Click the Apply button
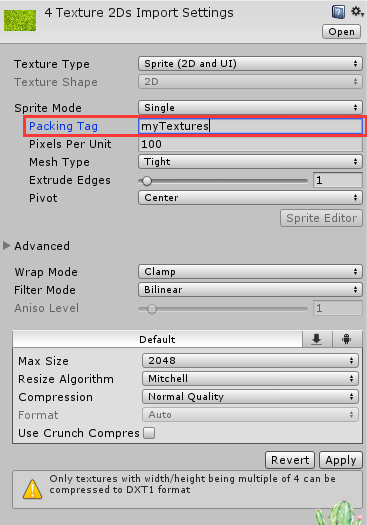The image size is (367, 525). [x=341, y=460]
